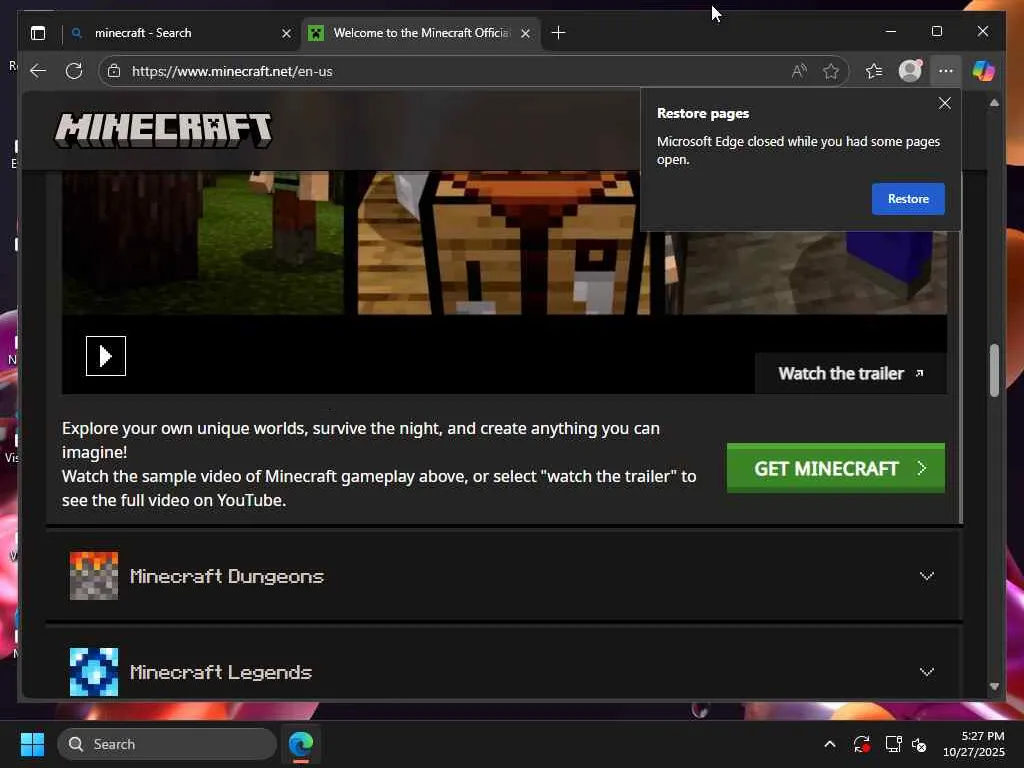1024x768 pixels.
Task: Add this page to favorites star
Action: 831,71
